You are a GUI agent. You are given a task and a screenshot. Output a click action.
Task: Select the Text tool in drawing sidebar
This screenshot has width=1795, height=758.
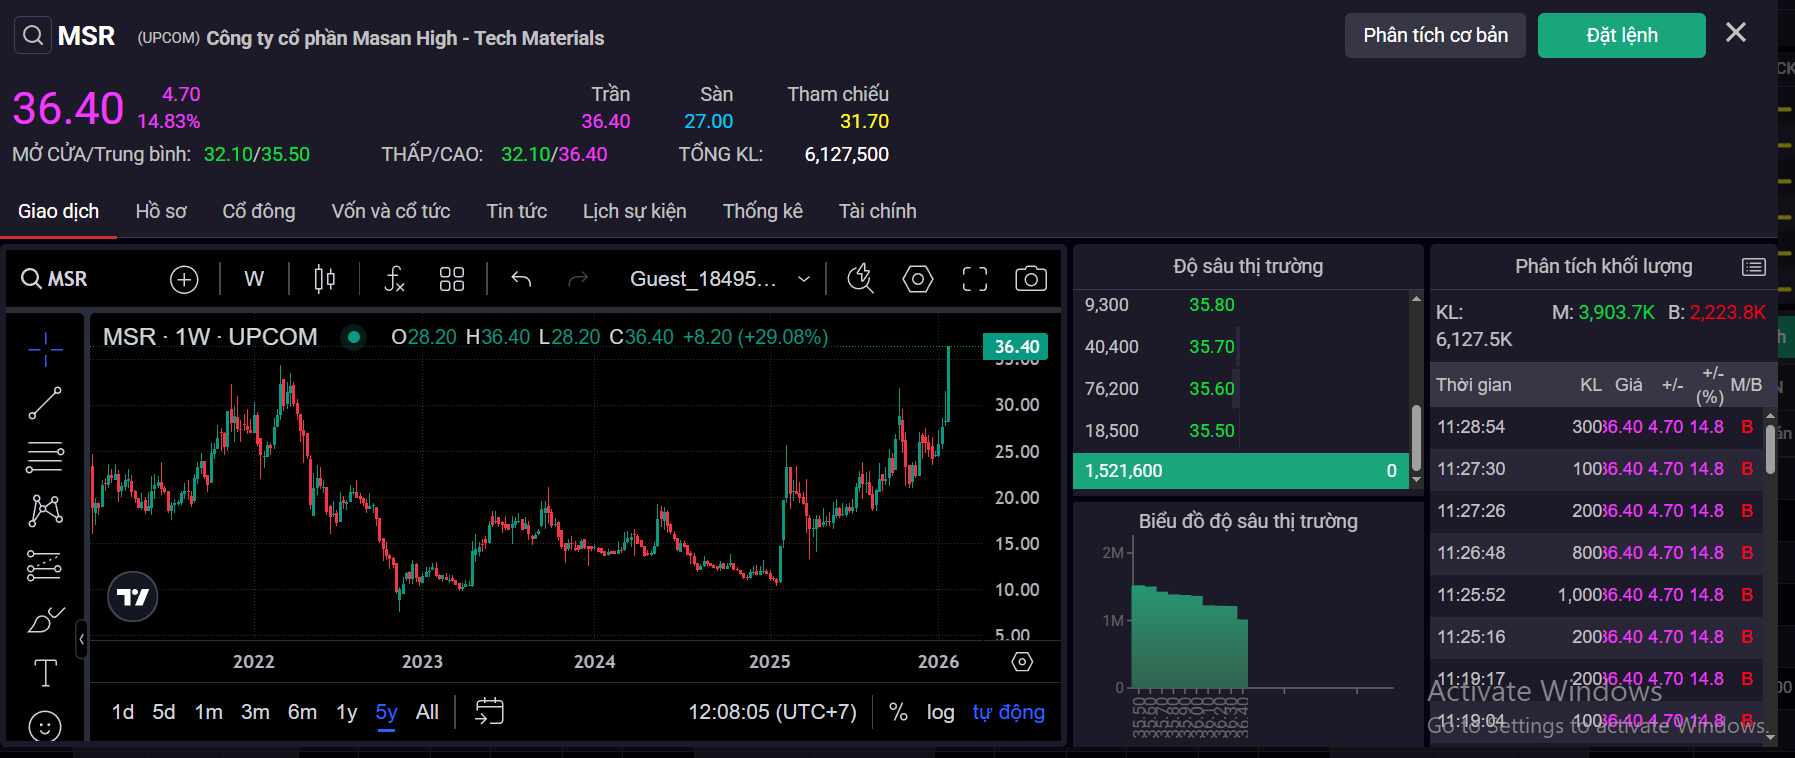pos(45,673)
